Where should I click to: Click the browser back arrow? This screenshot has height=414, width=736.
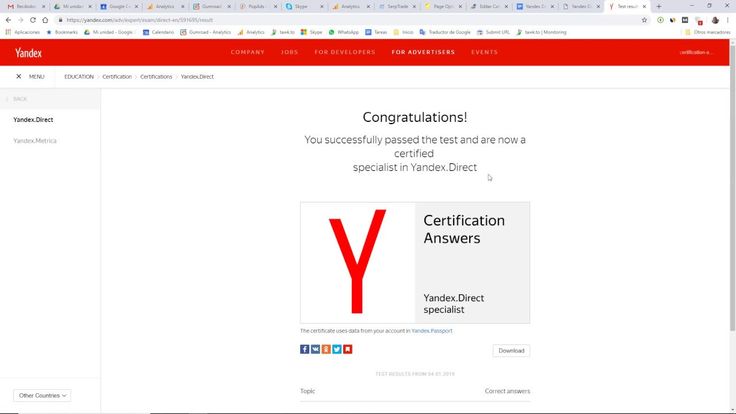[x=8, y=20]
